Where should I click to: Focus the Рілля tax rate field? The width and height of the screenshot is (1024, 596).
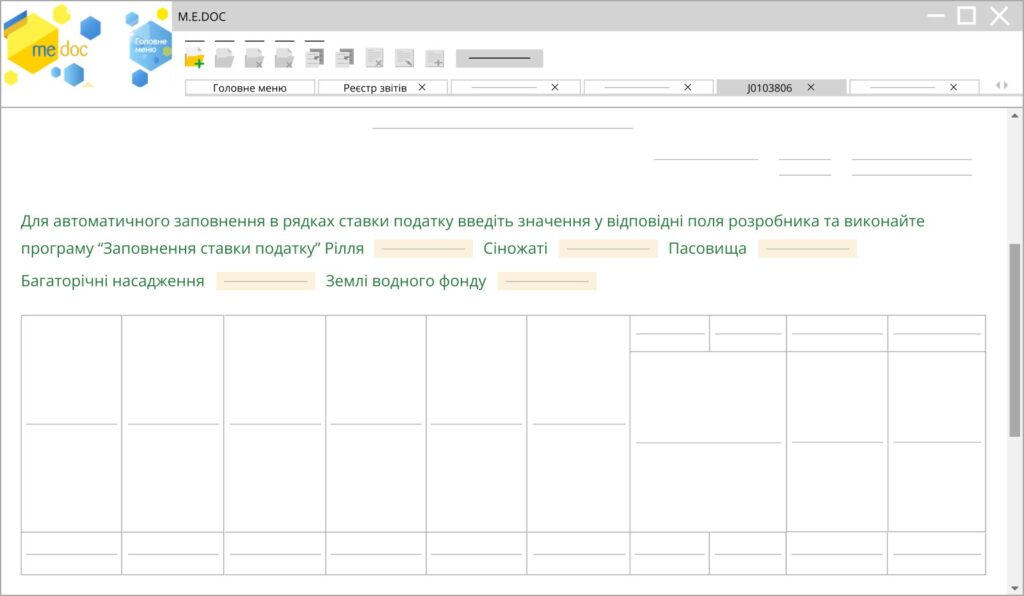423,249
